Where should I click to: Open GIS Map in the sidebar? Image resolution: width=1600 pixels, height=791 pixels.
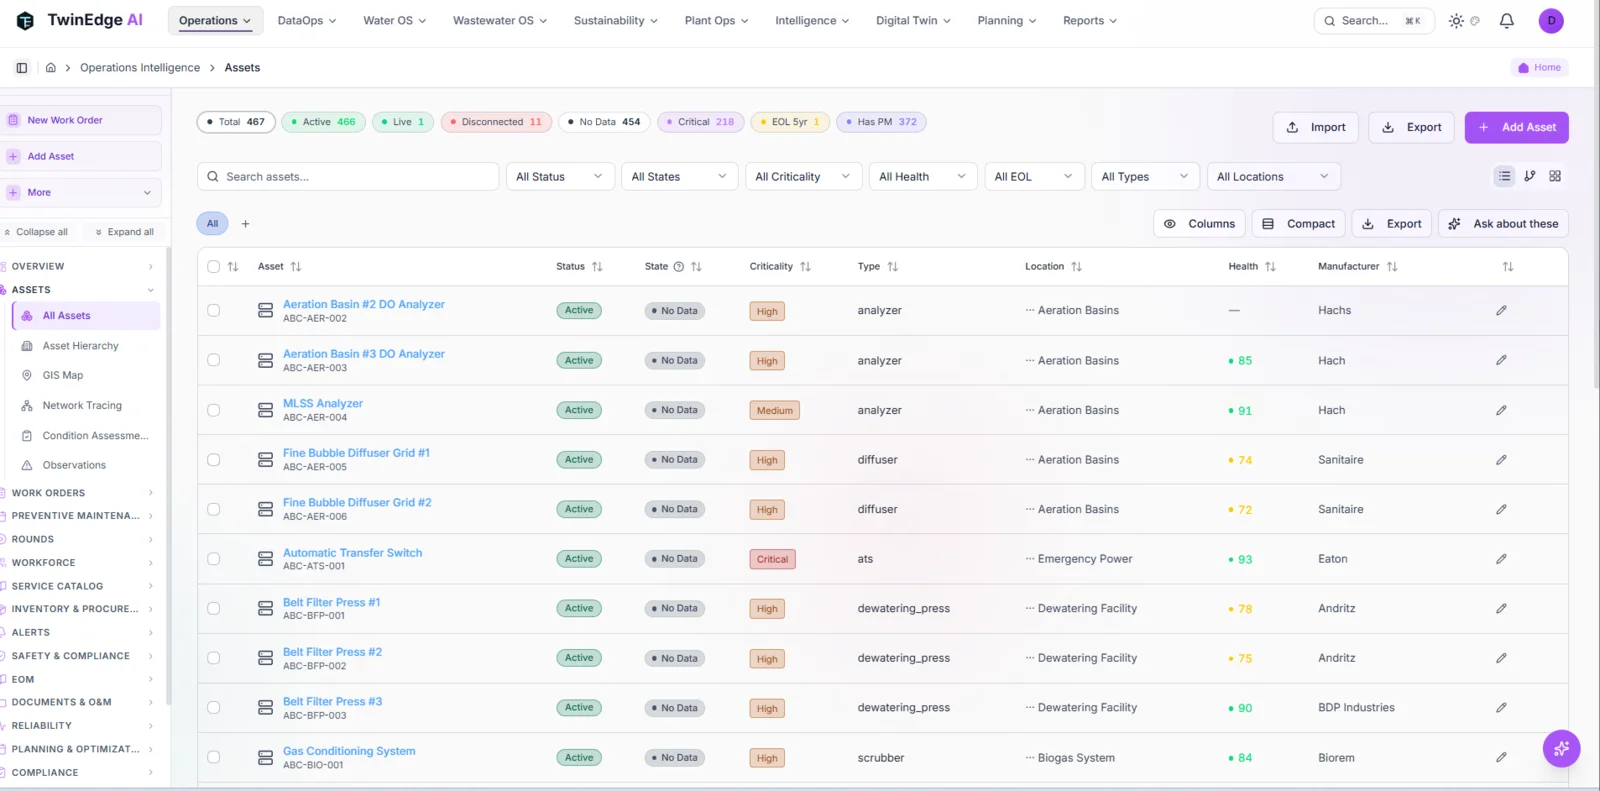[x=63, y=376]
